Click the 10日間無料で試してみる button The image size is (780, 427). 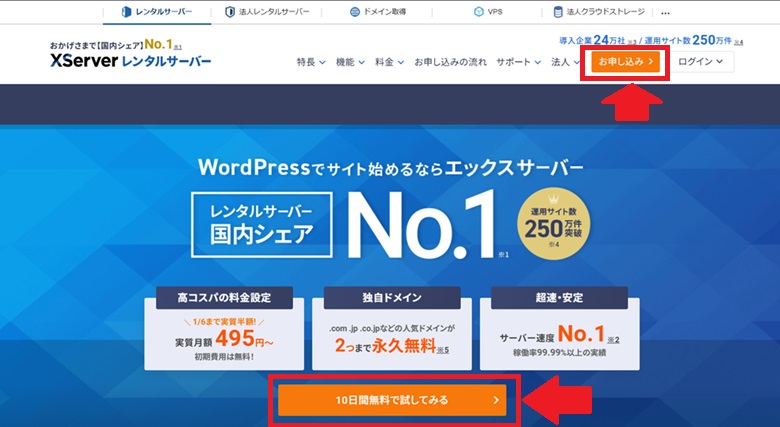(392, 400)
